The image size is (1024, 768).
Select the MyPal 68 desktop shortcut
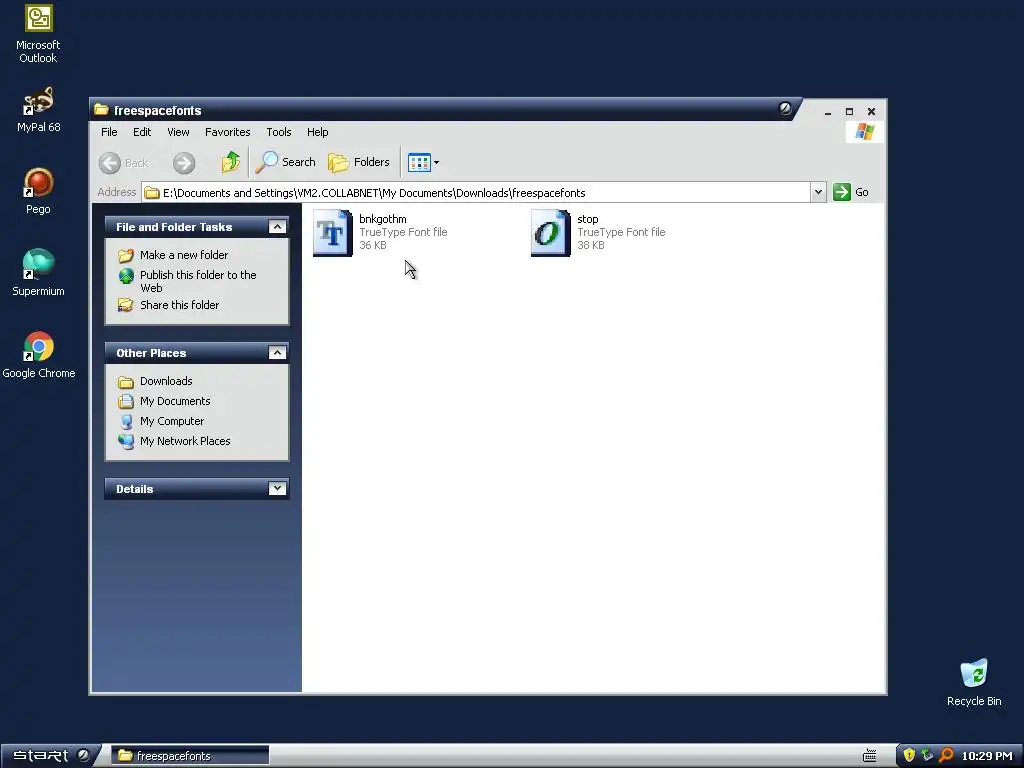pos(38,109)
